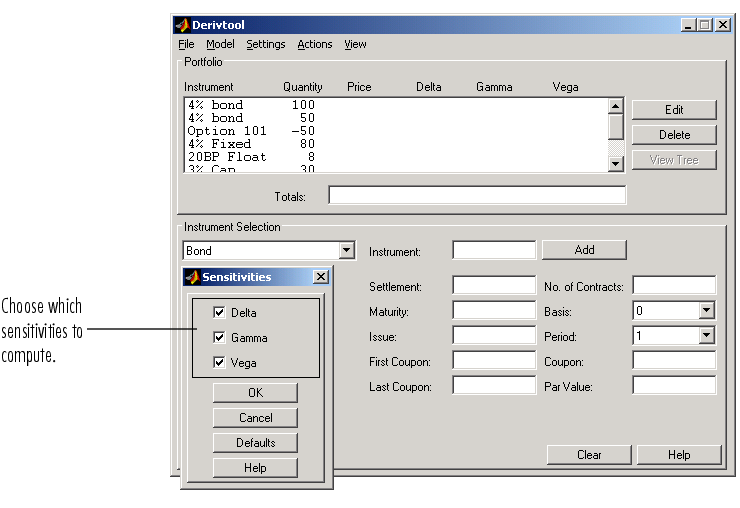Click the No. of Contracts input field
Image resolution: width=740 pixels, height=508 pixels.
click(674, 285)
